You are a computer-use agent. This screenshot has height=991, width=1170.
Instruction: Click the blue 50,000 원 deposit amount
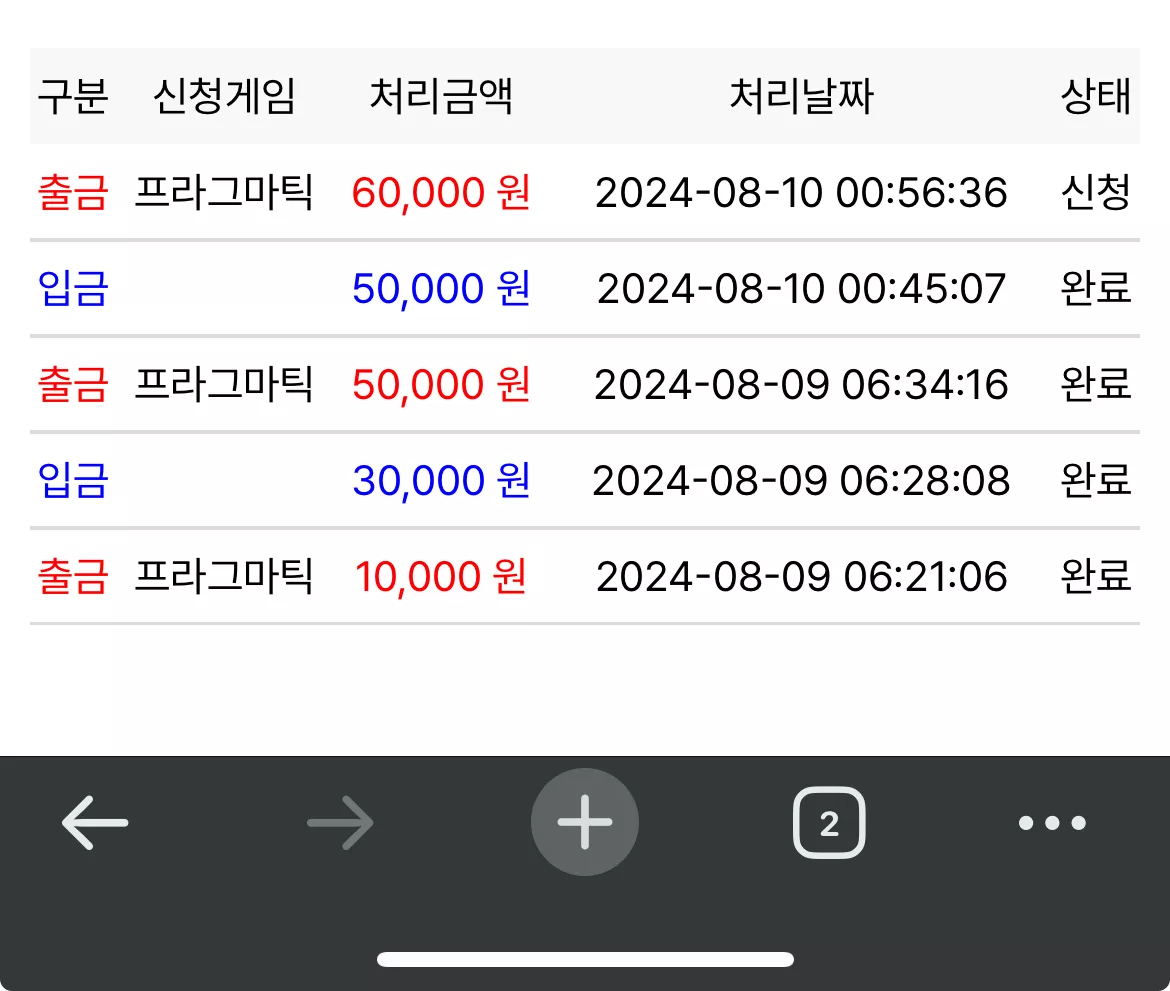pyautogui.click(x=441, y=288)
